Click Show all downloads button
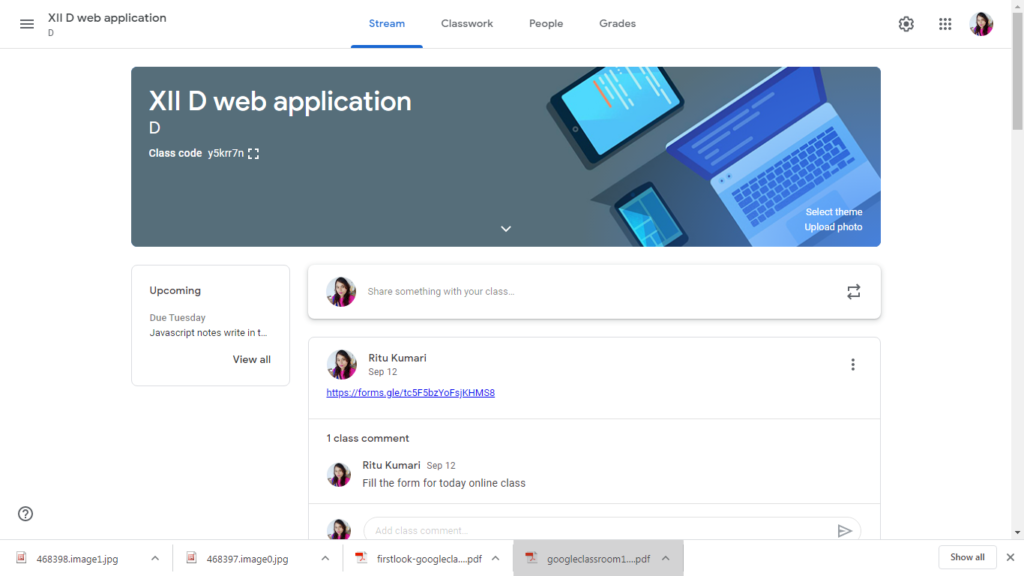This screenshot has height=576, width=1024. tap(967, 557)
